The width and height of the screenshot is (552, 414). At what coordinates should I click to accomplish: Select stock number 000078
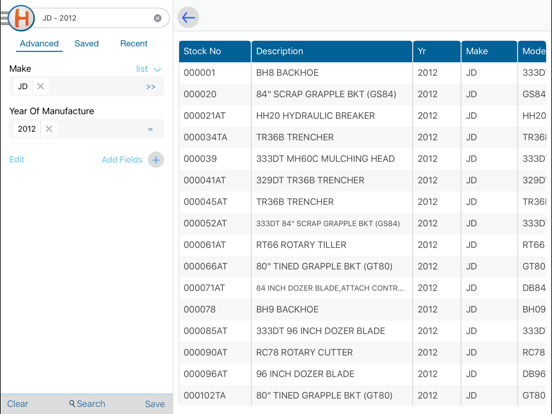(199, 309)
